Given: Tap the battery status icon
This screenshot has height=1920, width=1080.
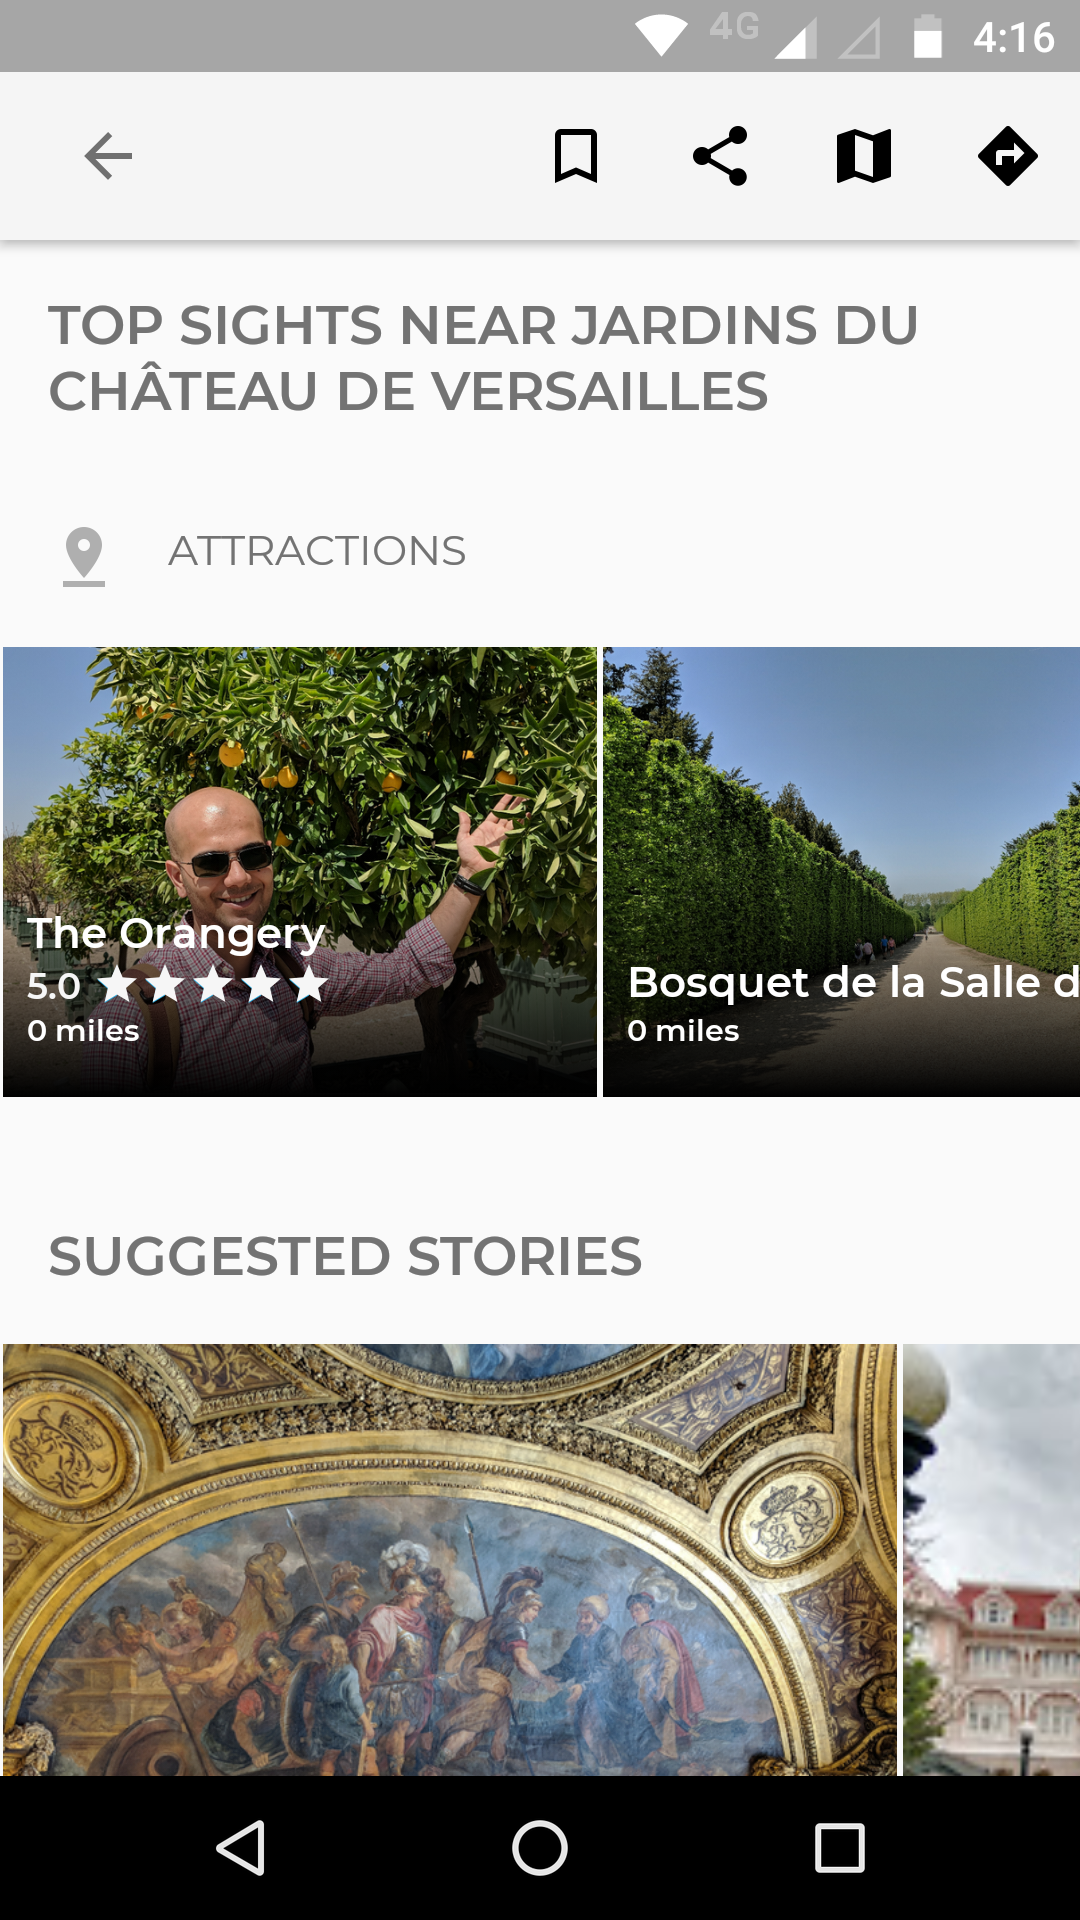Looking at the screenshot, I should (928, 37).
